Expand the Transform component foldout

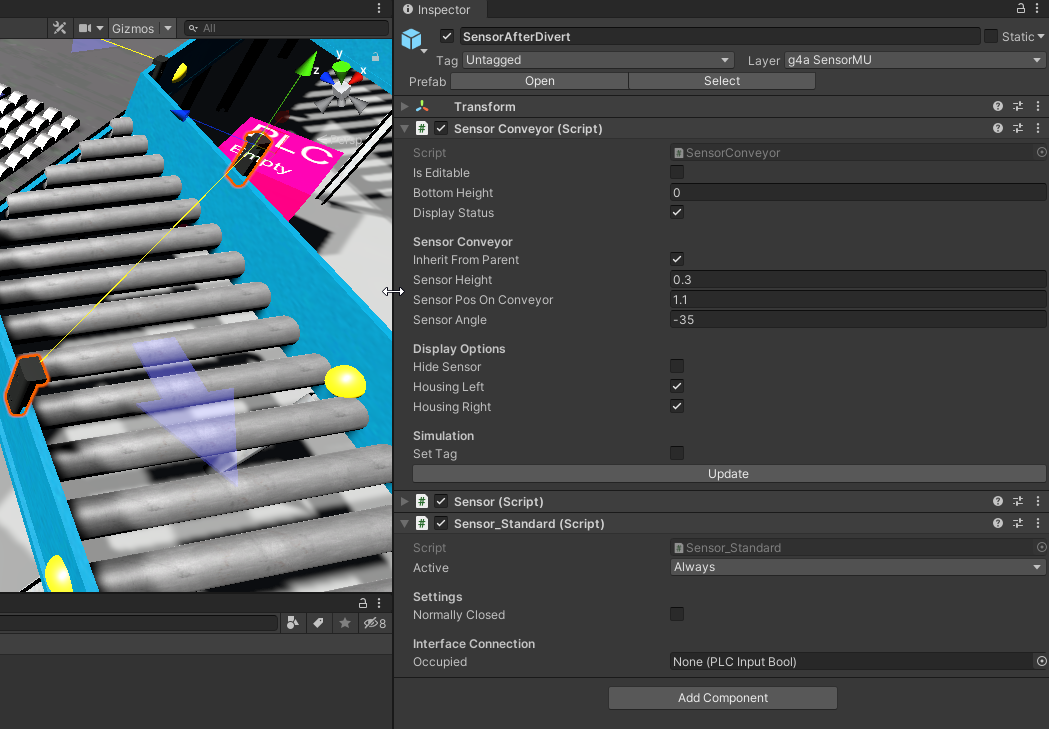point(404,107)
